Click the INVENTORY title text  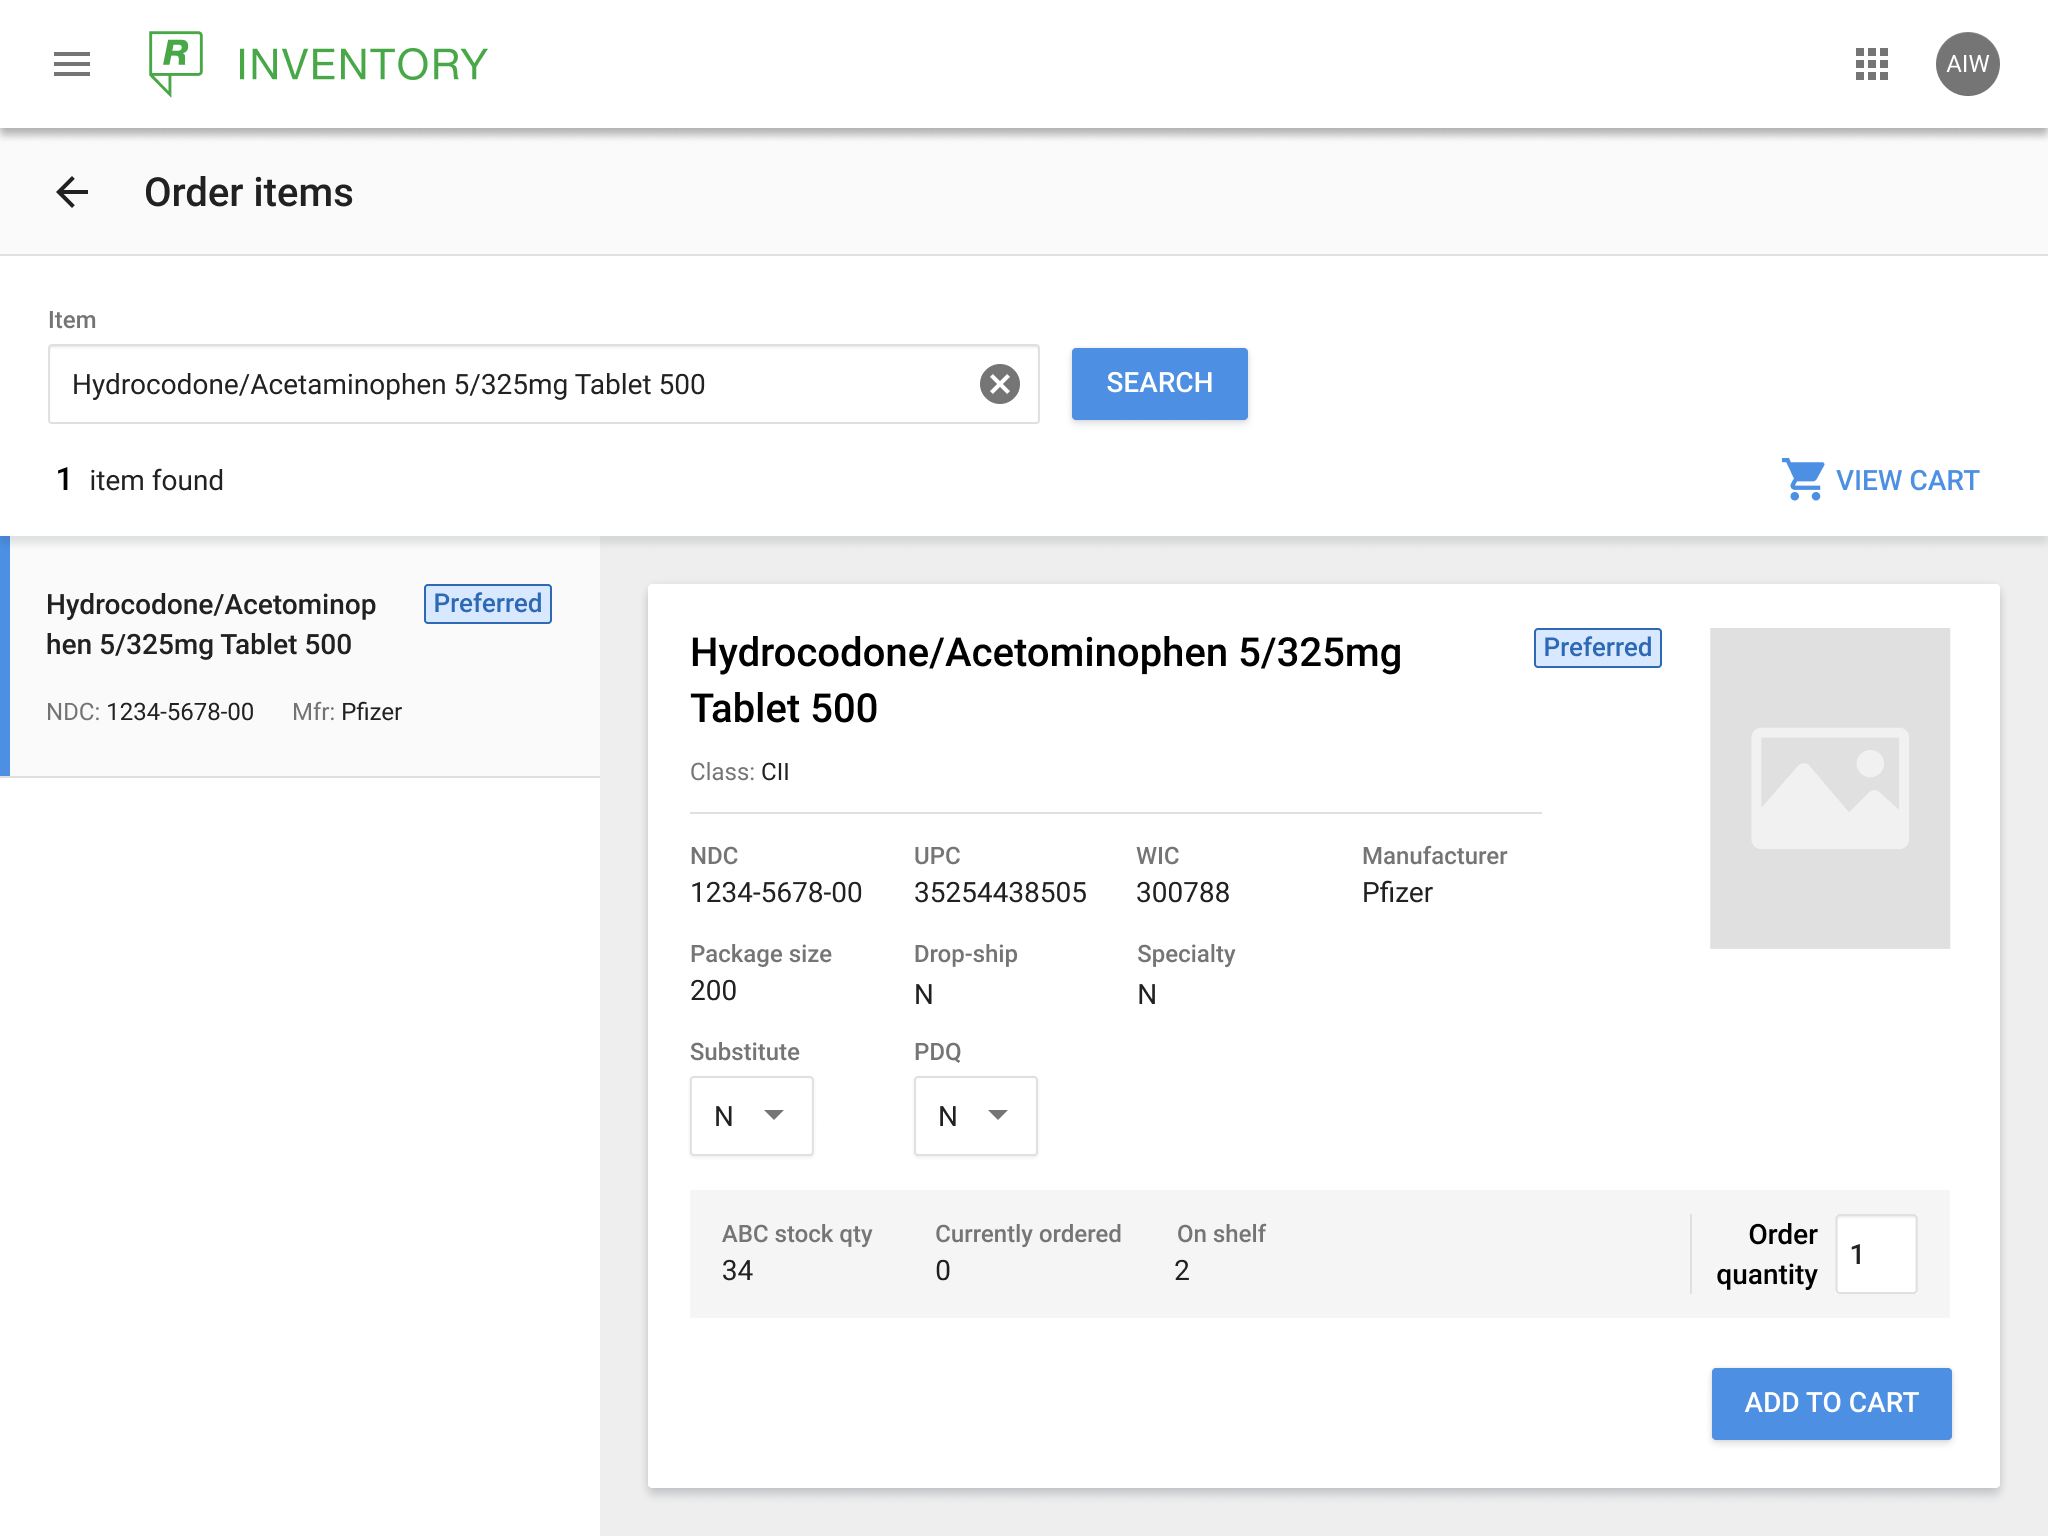click(362, 65)
